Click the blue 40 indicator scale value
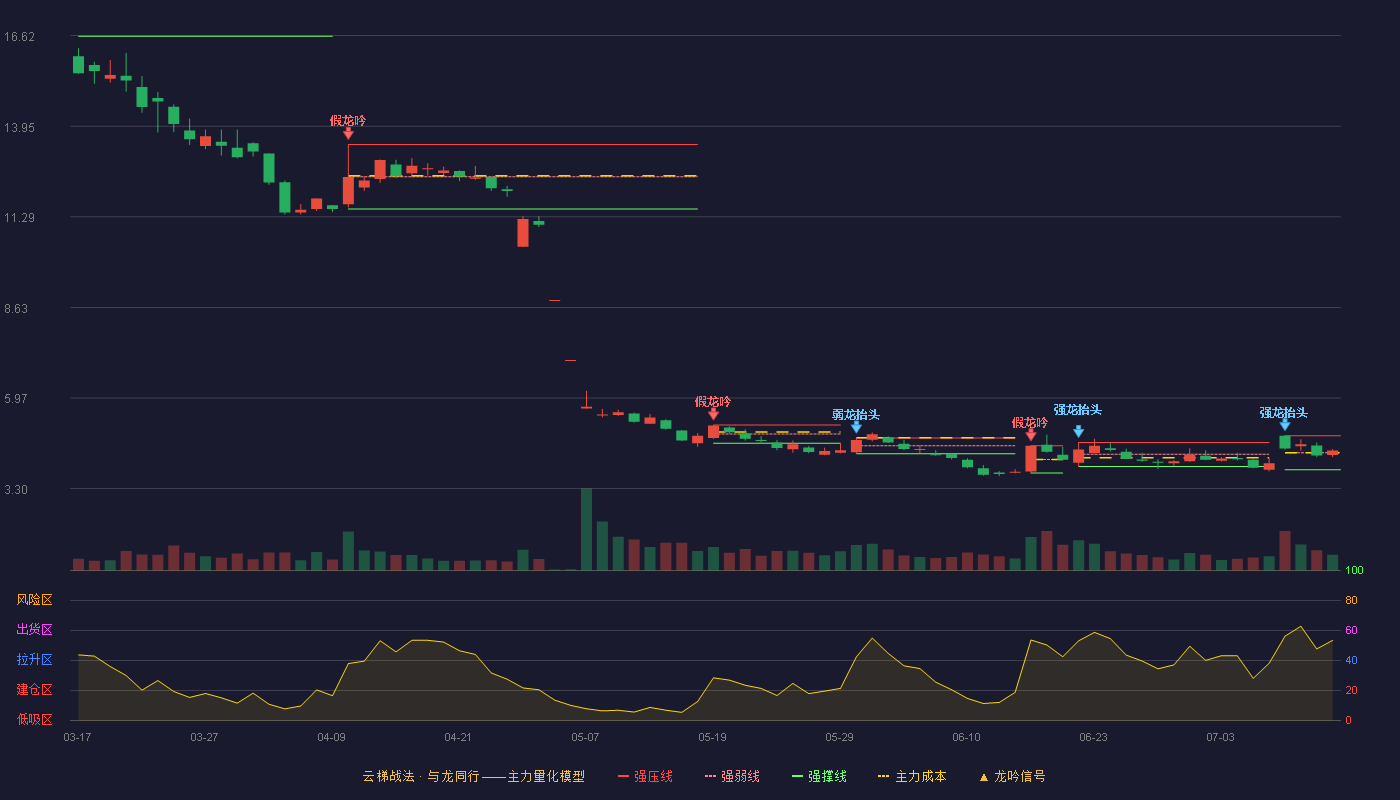The height and width of the screenshot is (800, 1400). tap(1351, 660)
